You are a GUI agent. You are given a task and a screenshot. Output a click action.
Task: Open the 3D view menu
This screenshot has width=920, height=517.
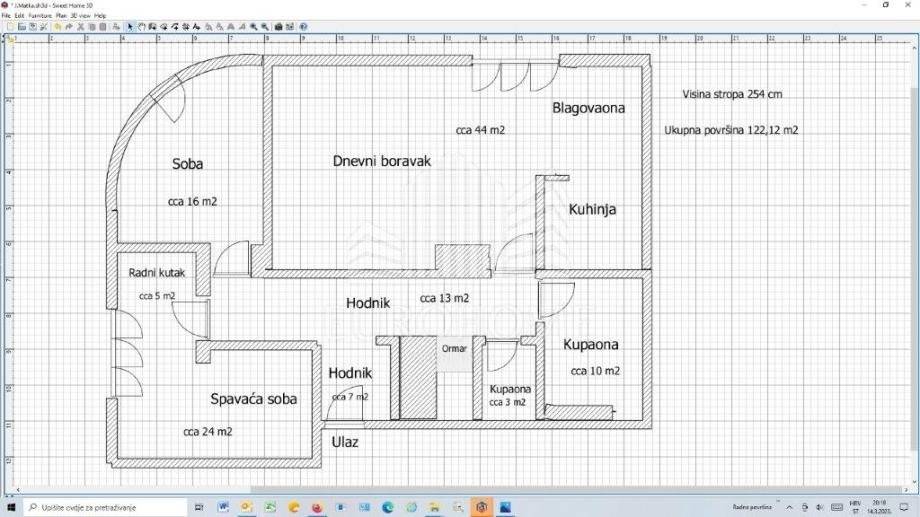[81, 15]
